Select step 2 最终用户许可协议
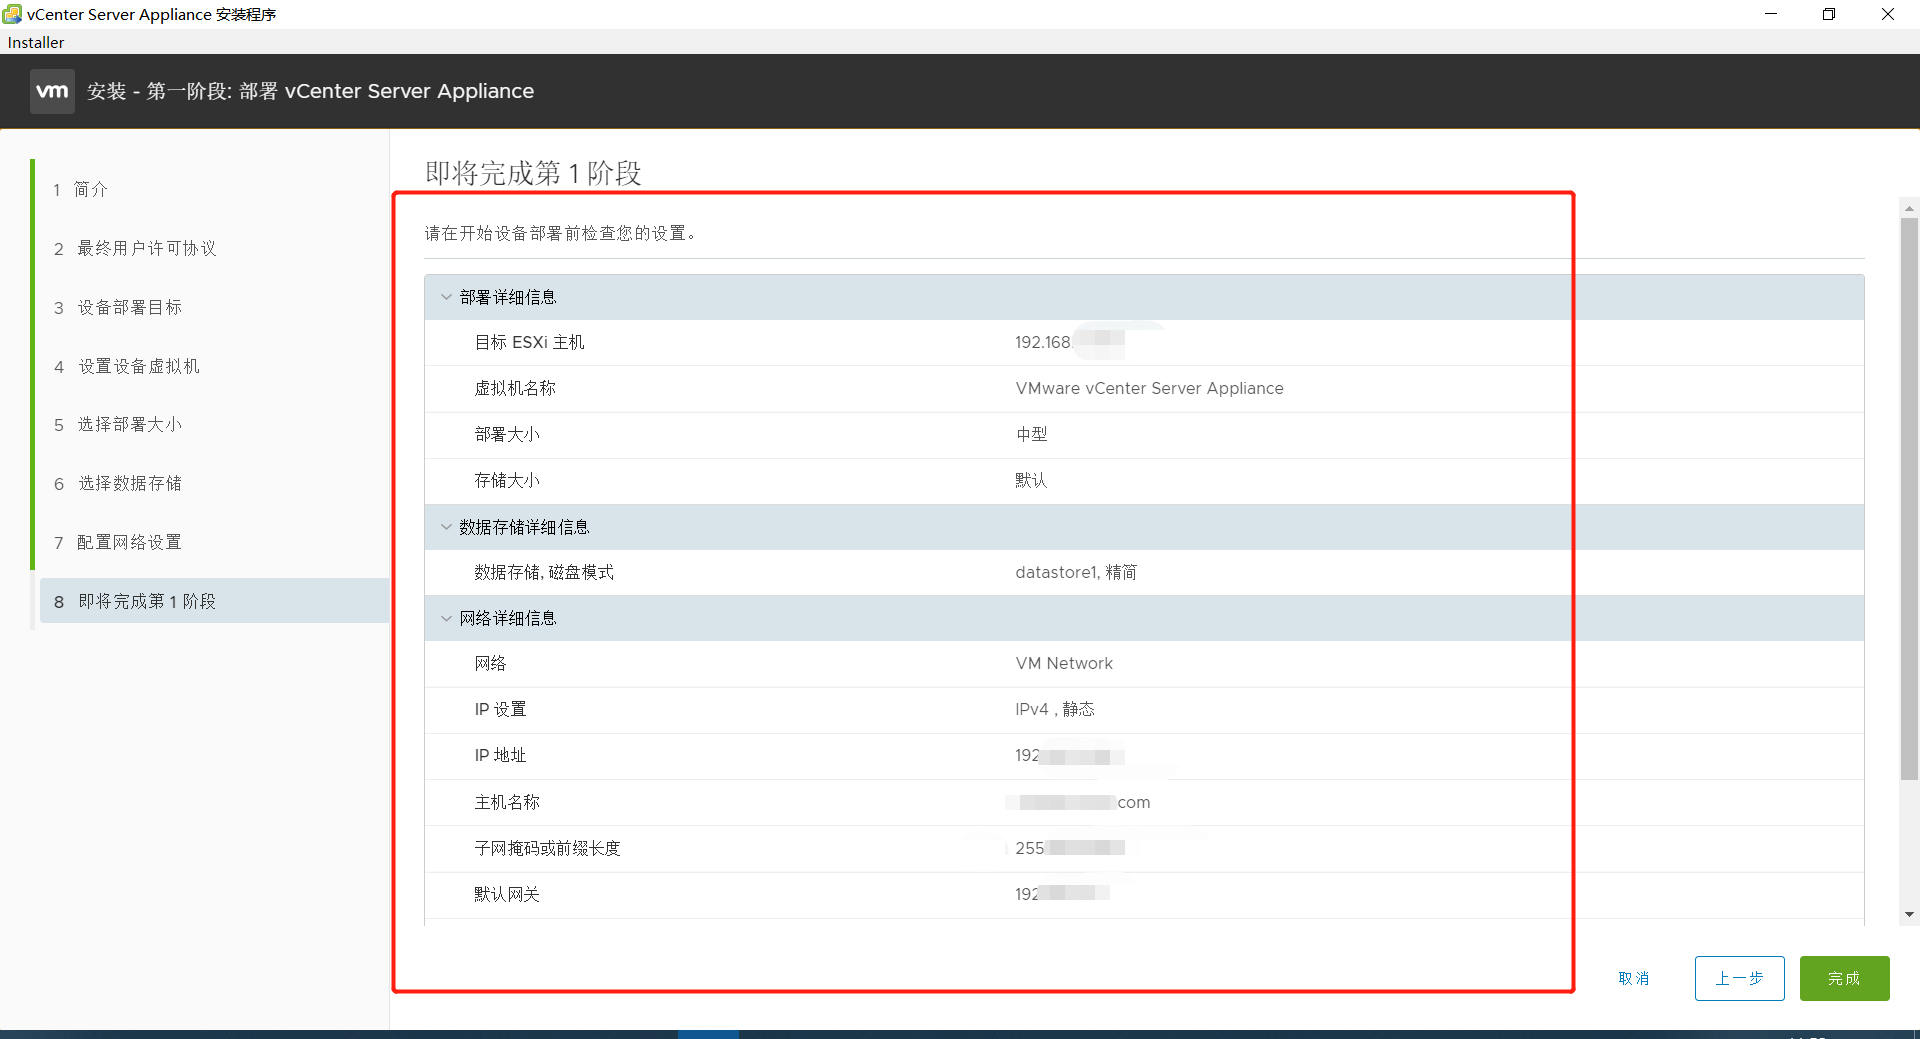The width and height of the screenshot is (1920, 1039). pyautogui.click(x=146, y=248)
